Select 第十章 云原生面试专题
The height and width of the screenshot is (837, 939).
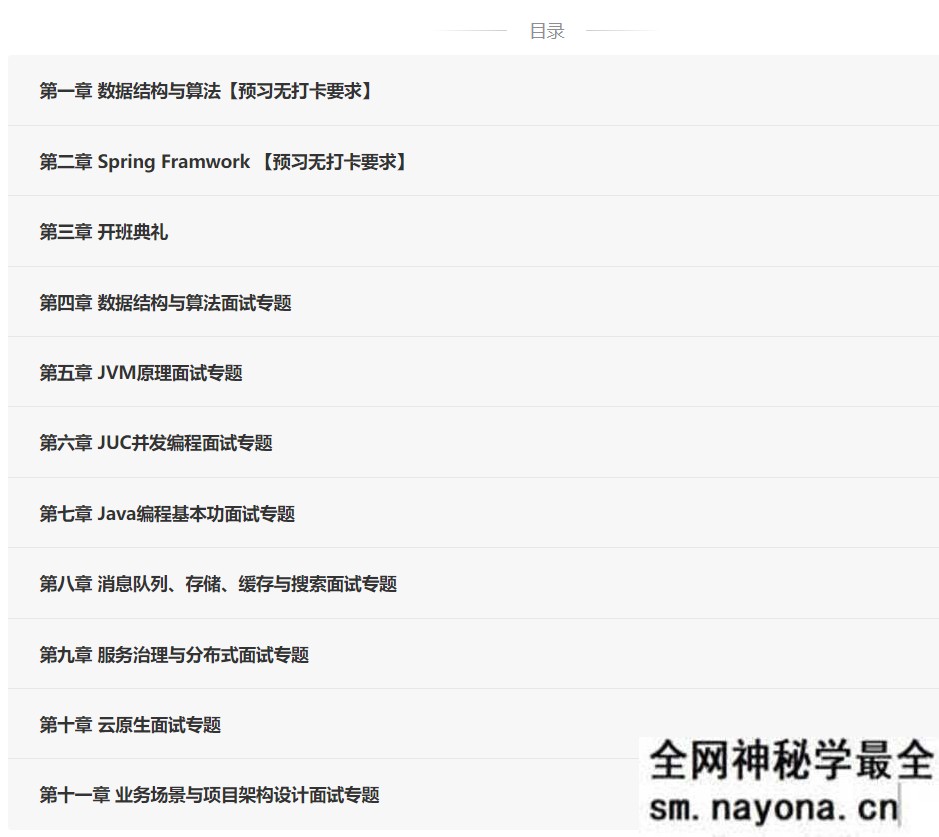pyautogui.click(x=473, y=724)
